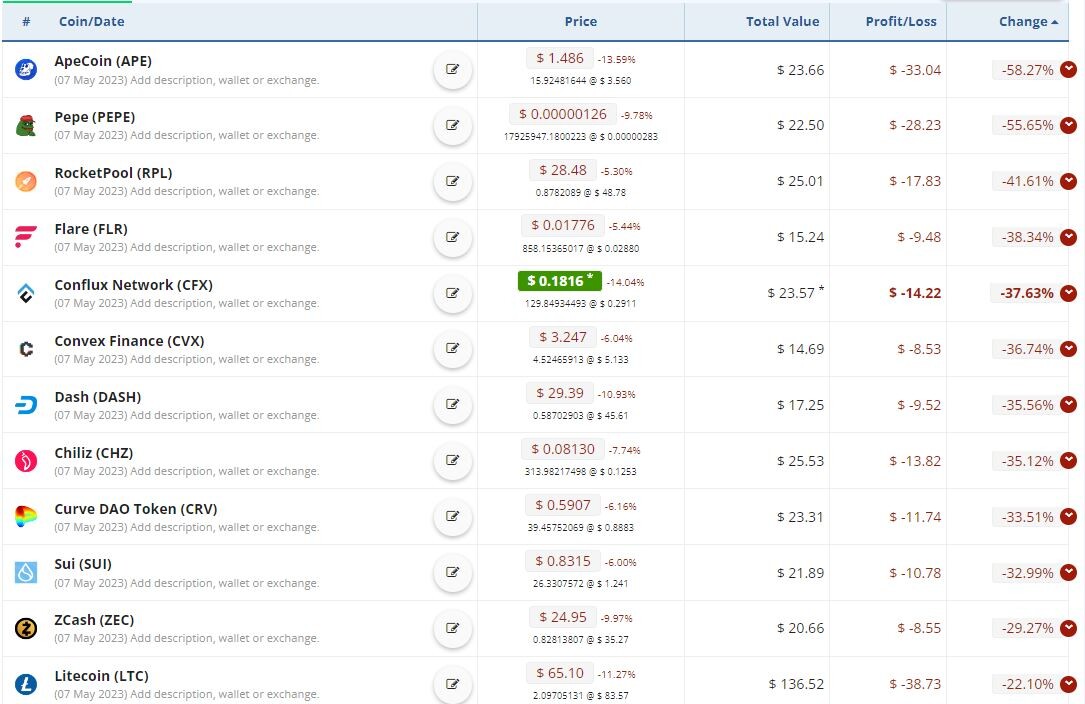
Task: Sort the table by the # column
Action: 26,21
